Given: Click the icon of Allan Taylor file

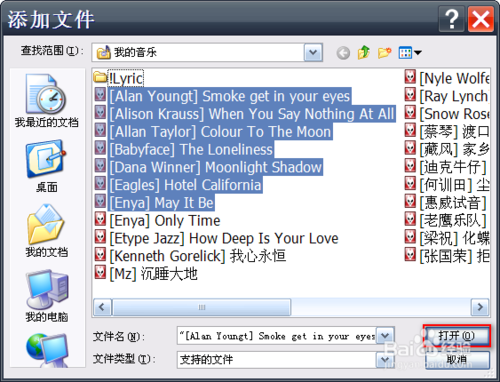Looking at the screenshot, I should (100, 131).
